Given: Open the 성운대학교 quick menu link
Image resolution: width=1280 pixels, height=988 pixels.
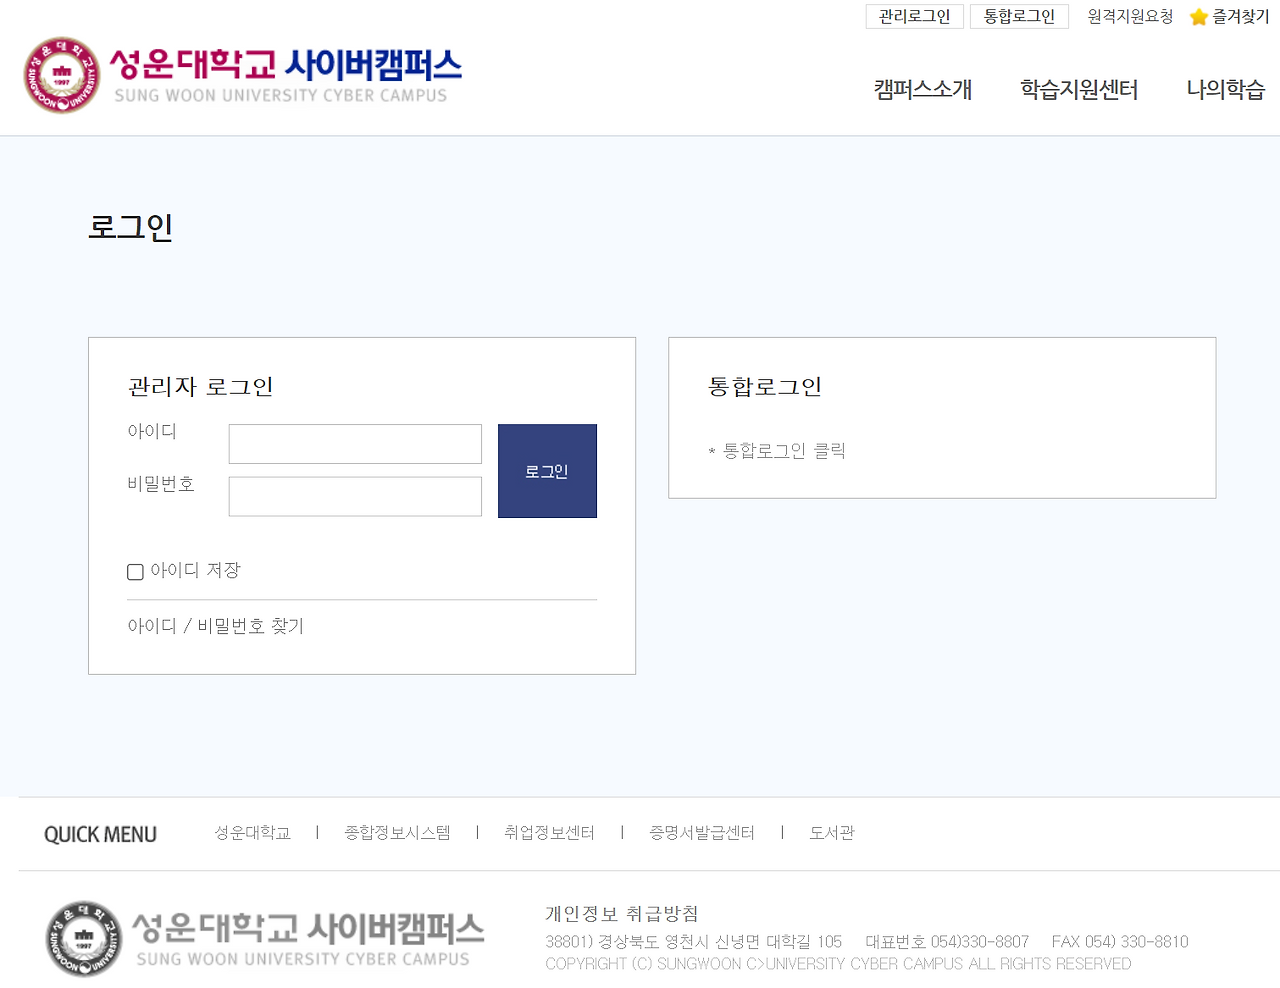Looking at the screenshot, I should pos(253,832).
